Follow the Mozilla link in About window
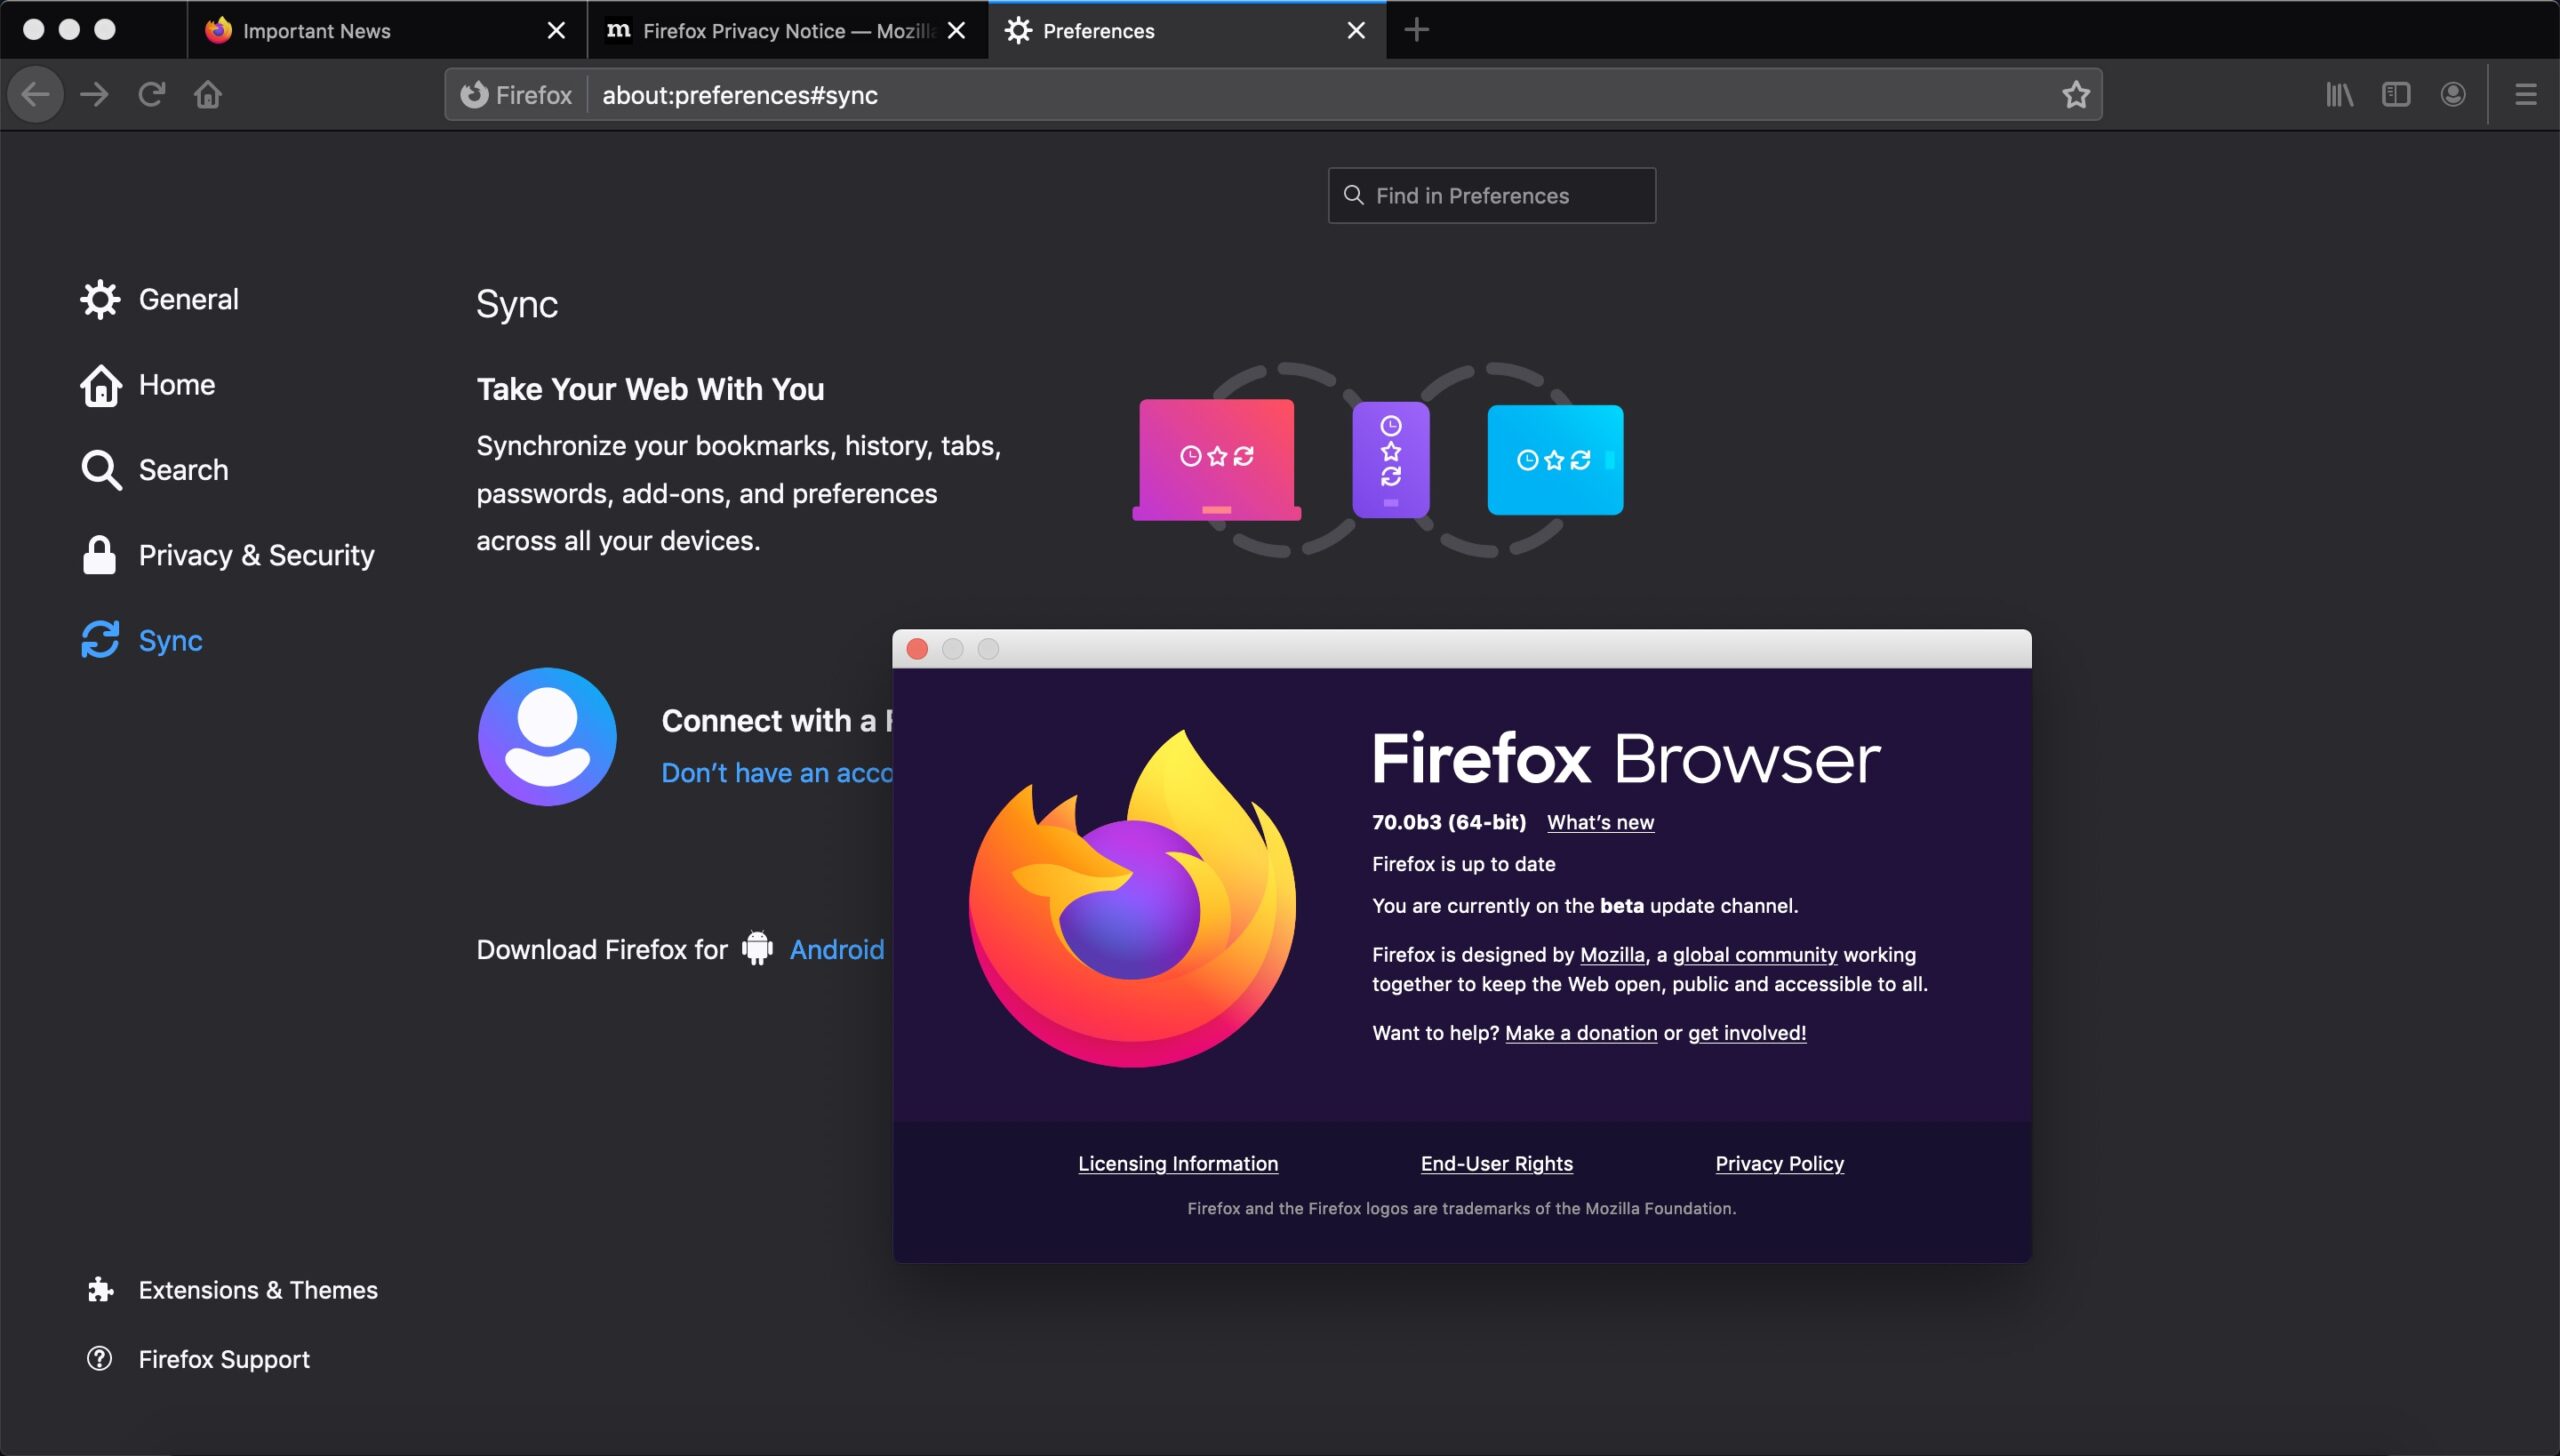Screen dimensions: 2560x1456 coord(1612,955)
